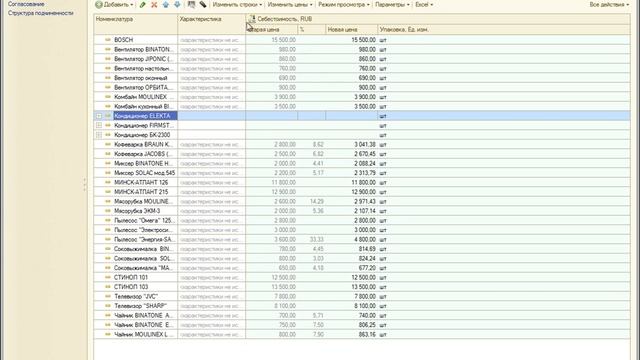Click row icon of Кондиционер ELEKTA
The height and width of the screenshot is (360, 640).
click(108, 116)
